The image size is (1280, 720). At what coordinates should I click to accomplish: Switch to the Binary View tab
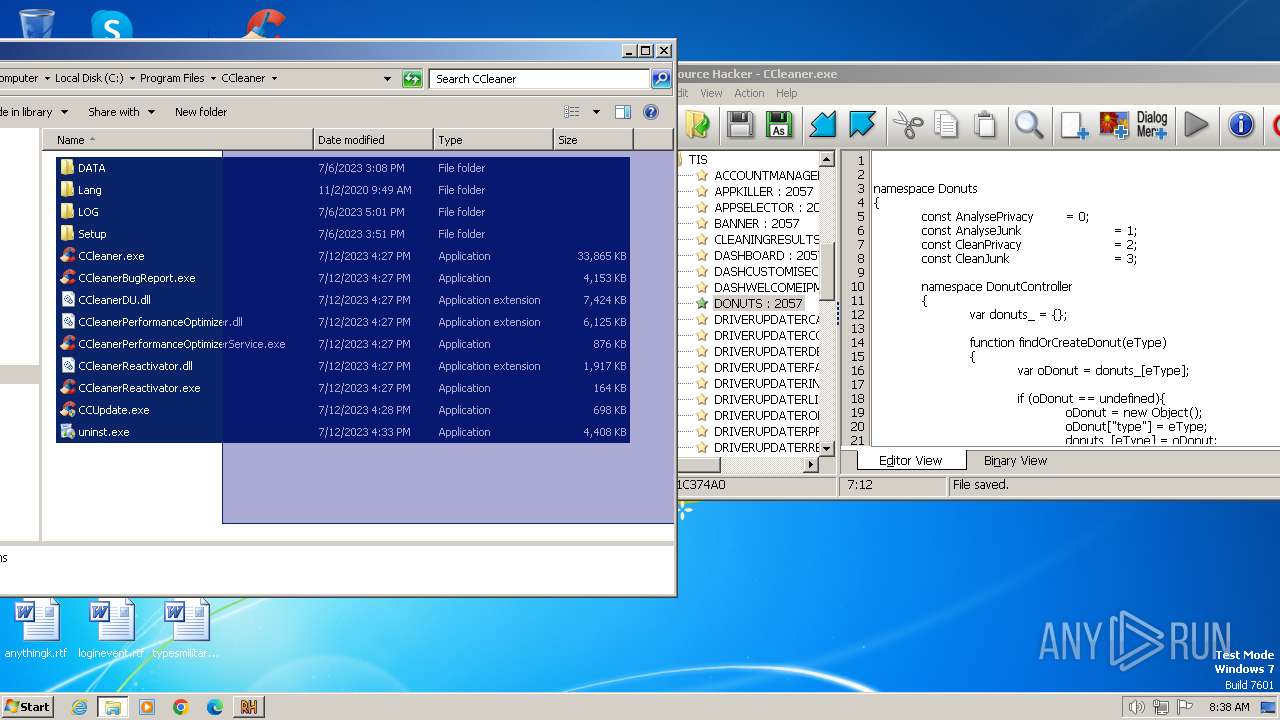click(x=1015, y=460)
